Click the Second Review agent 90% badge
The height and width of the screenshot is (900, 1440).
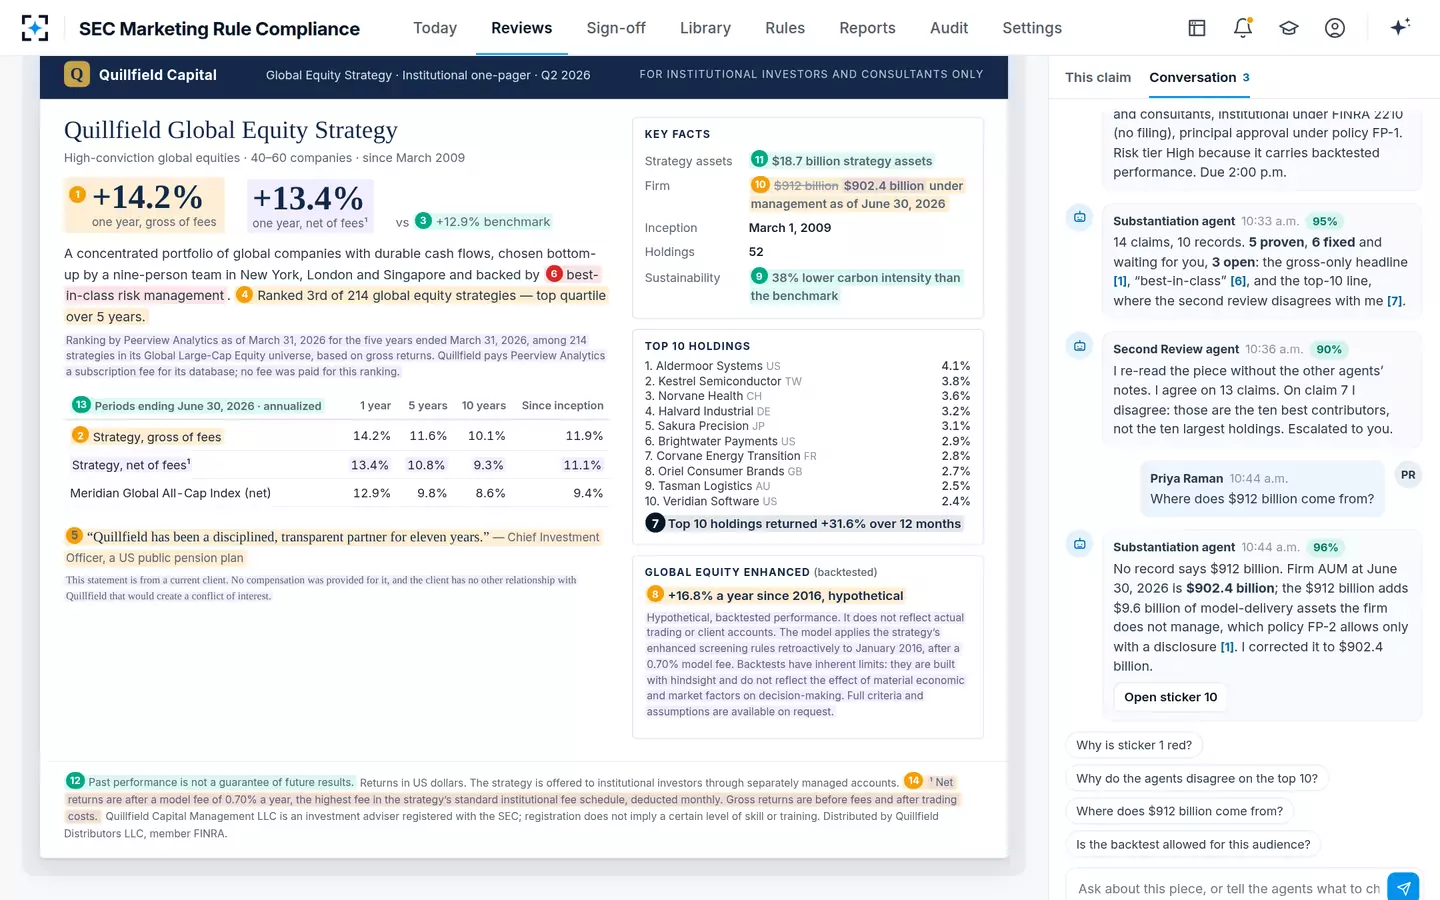[x=1329, y=349]
